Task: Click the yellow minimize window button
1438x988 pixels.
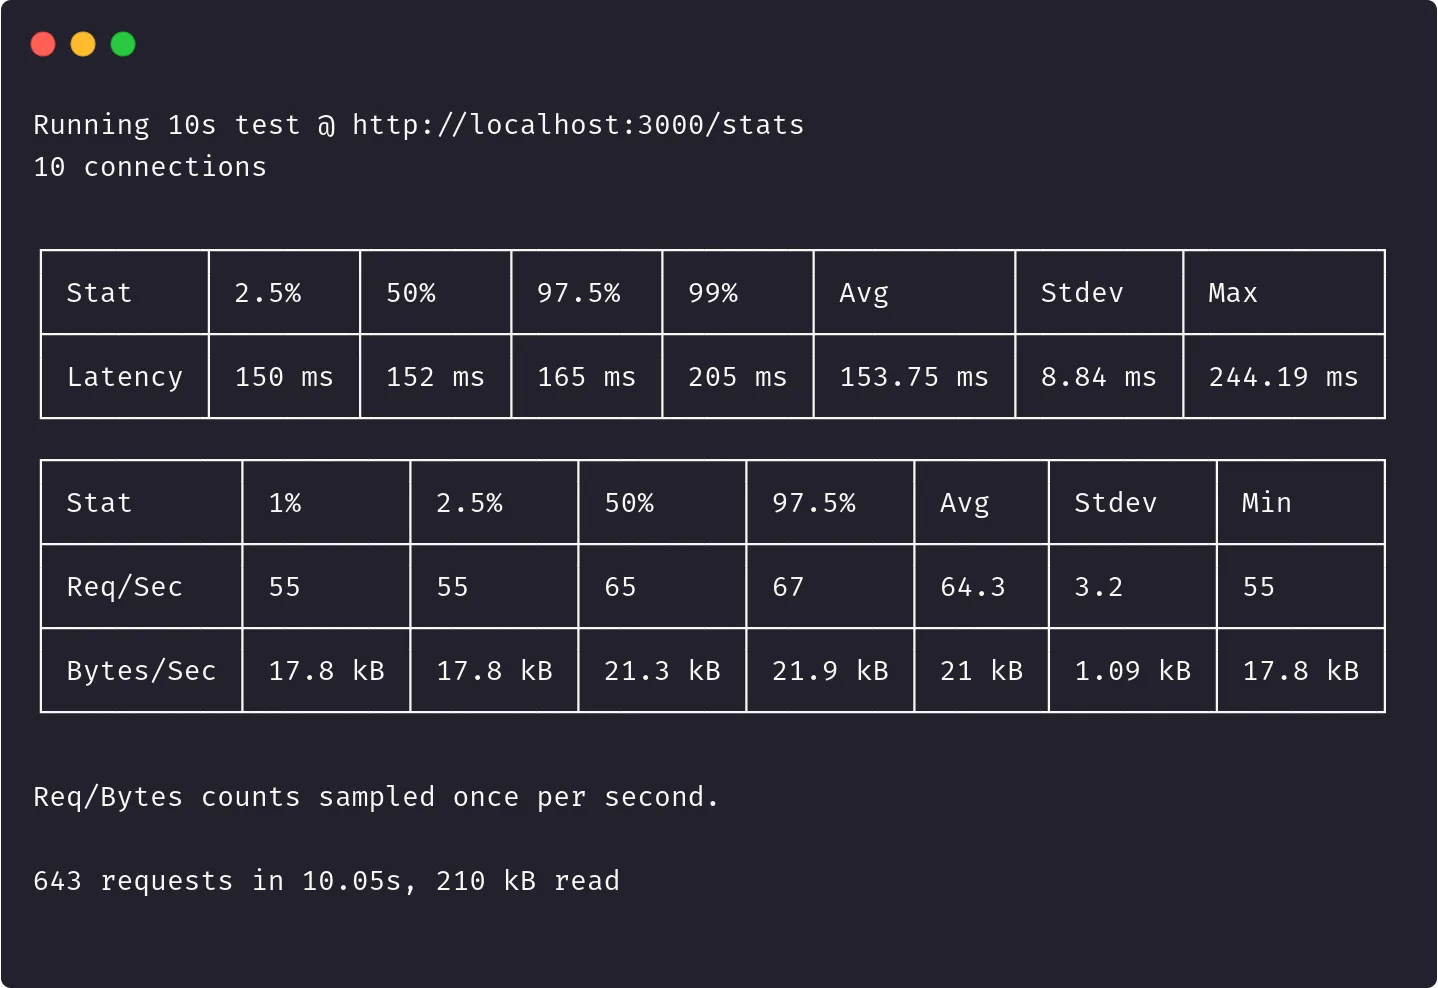Action: click(x=83, y=44)
